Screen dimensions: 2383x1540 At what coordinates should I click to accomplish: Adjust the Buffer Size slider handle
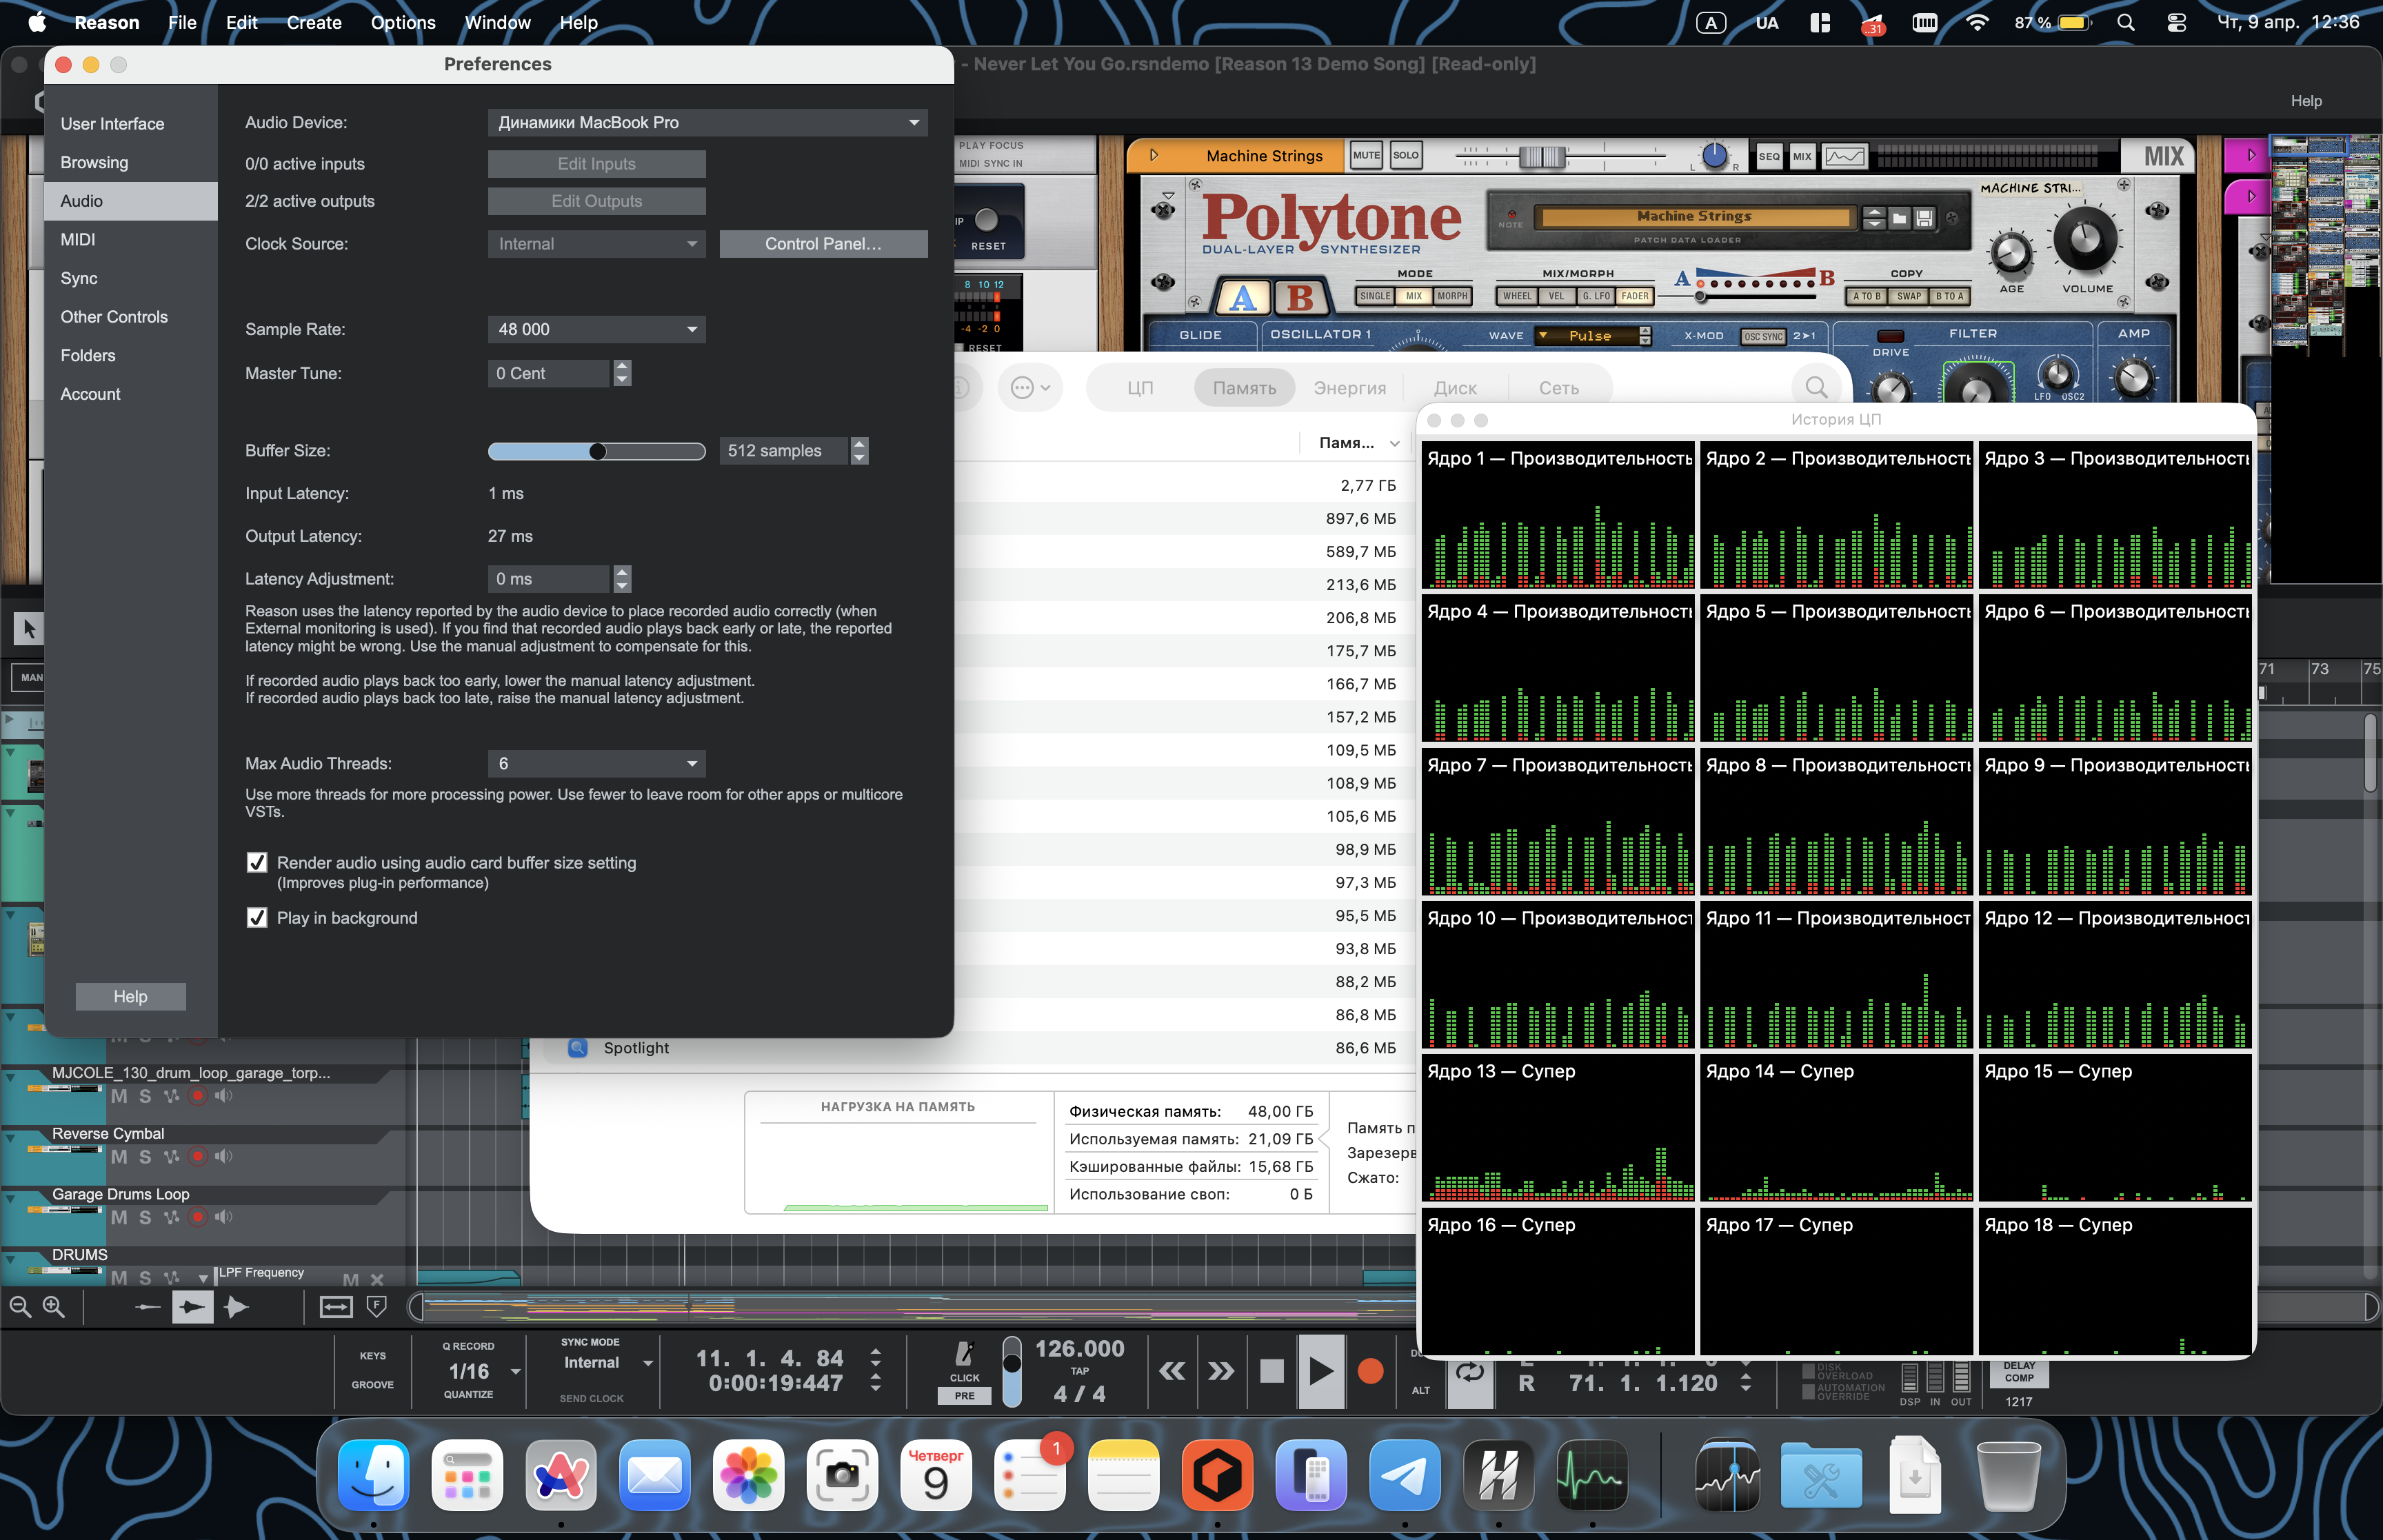pyautogui.click(x=598, y=452)
